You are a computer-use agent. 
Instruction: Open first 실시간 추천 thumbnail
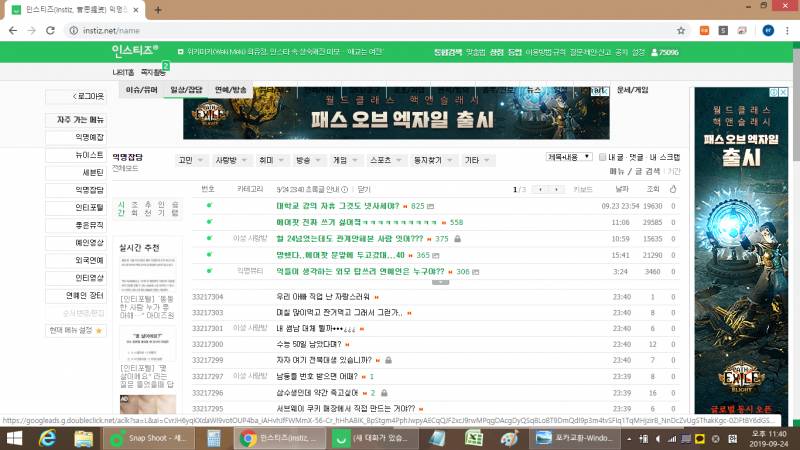(147, 274)
